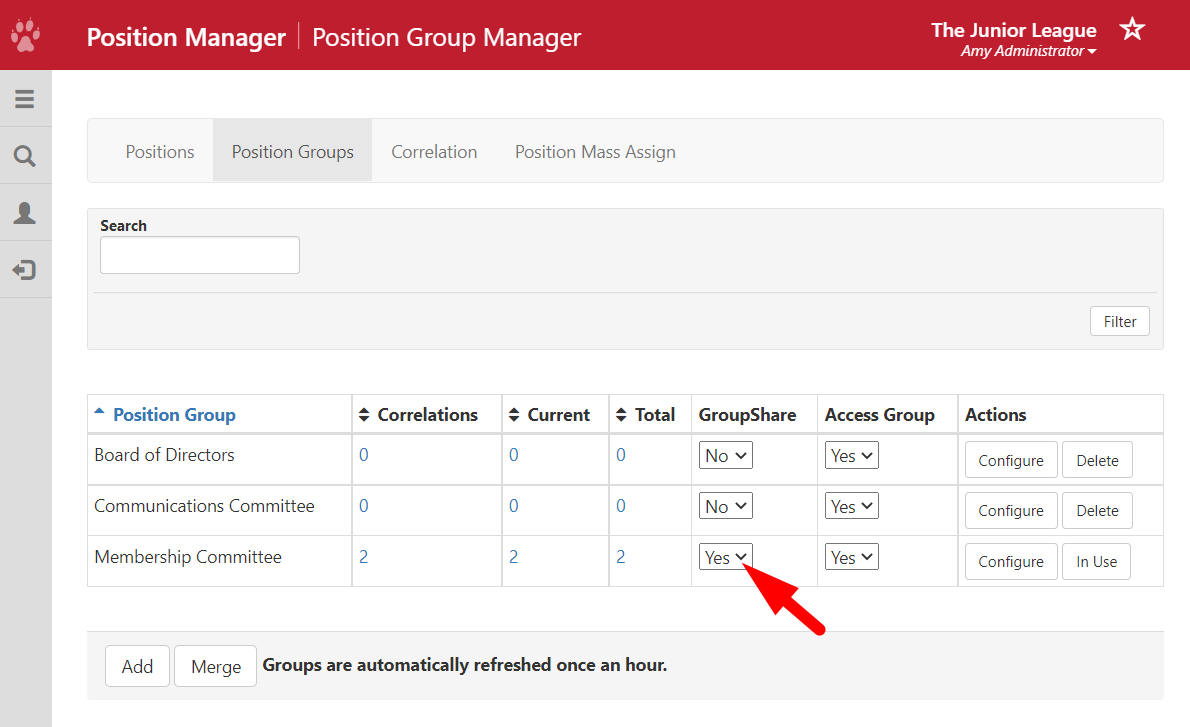Sort by Correlations column
The width and height of the screenshot is (1190, 727).
pyautogui.click(x=418, y=414)
